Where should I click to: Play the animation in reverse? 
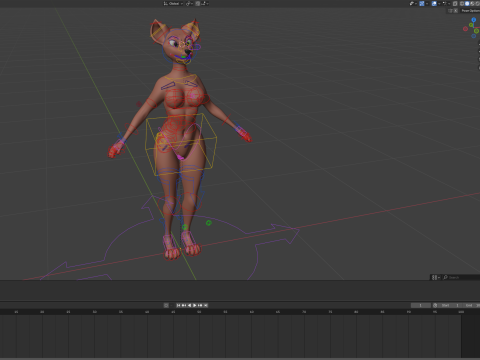tap(190, 305)
